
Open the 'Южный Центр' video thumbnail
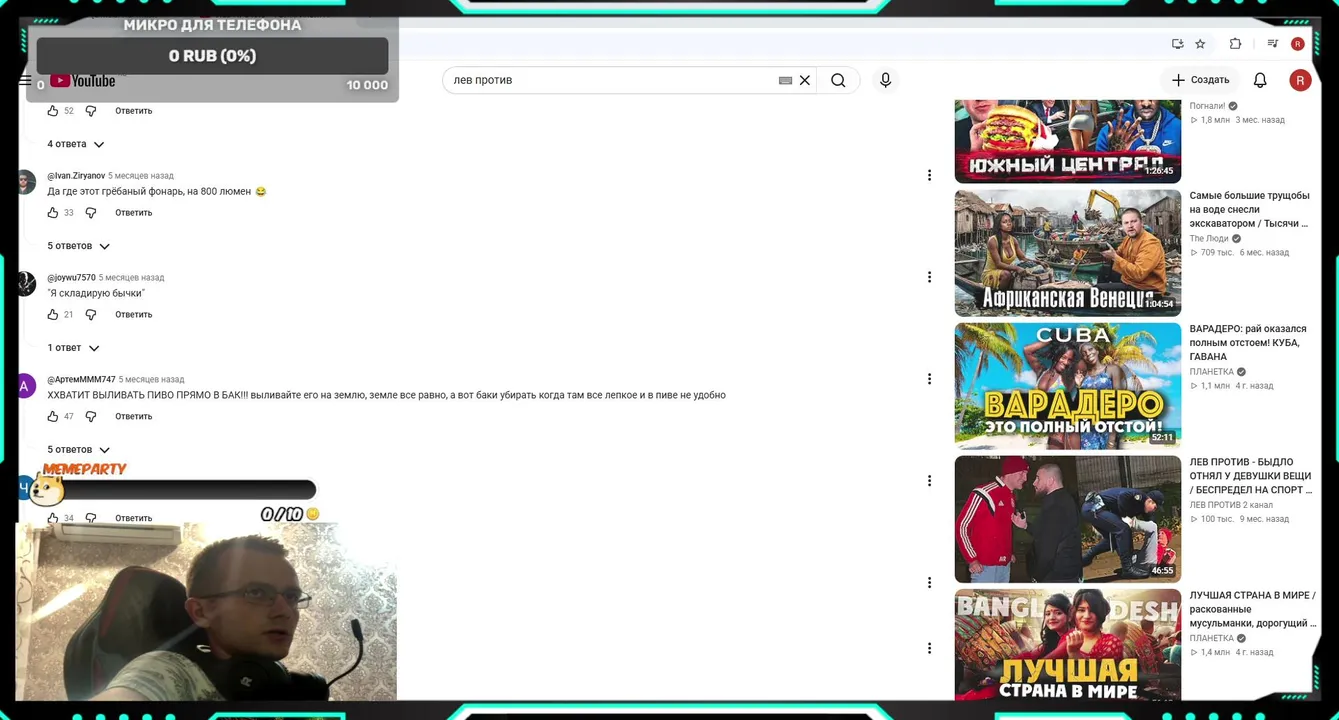click(x=1067, y=141)
